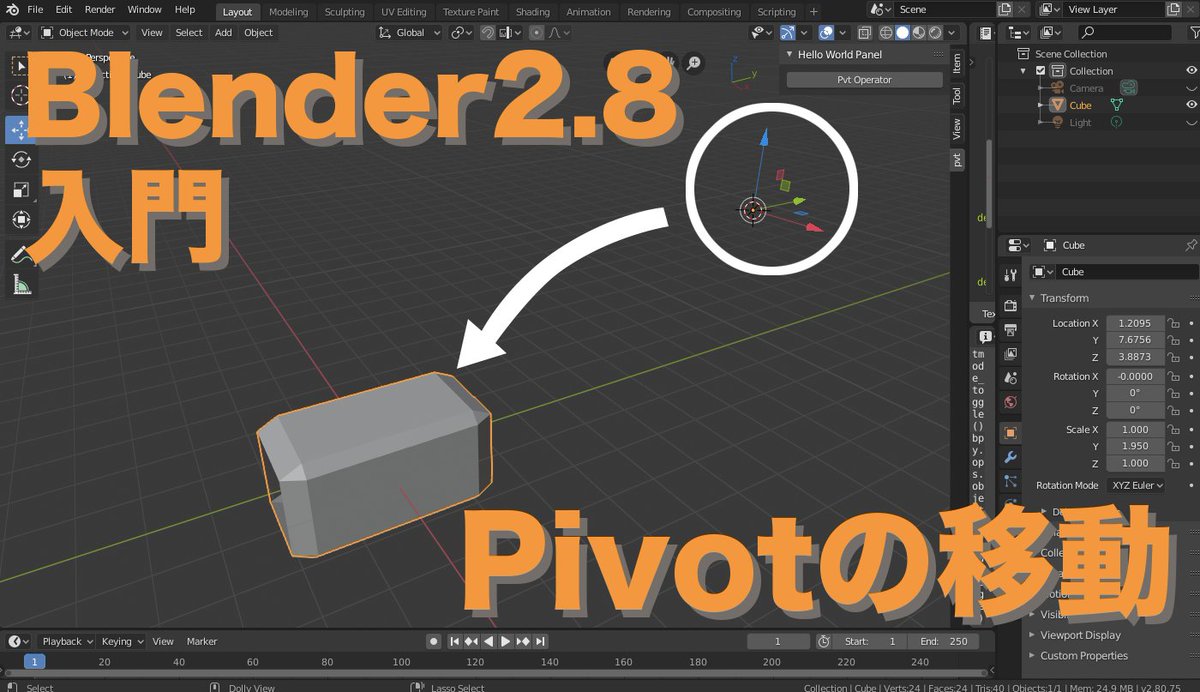Viewport: 1200px width, 692px height.
Task: Switch to solid viewport shading
Action: (x=902, y=32)
